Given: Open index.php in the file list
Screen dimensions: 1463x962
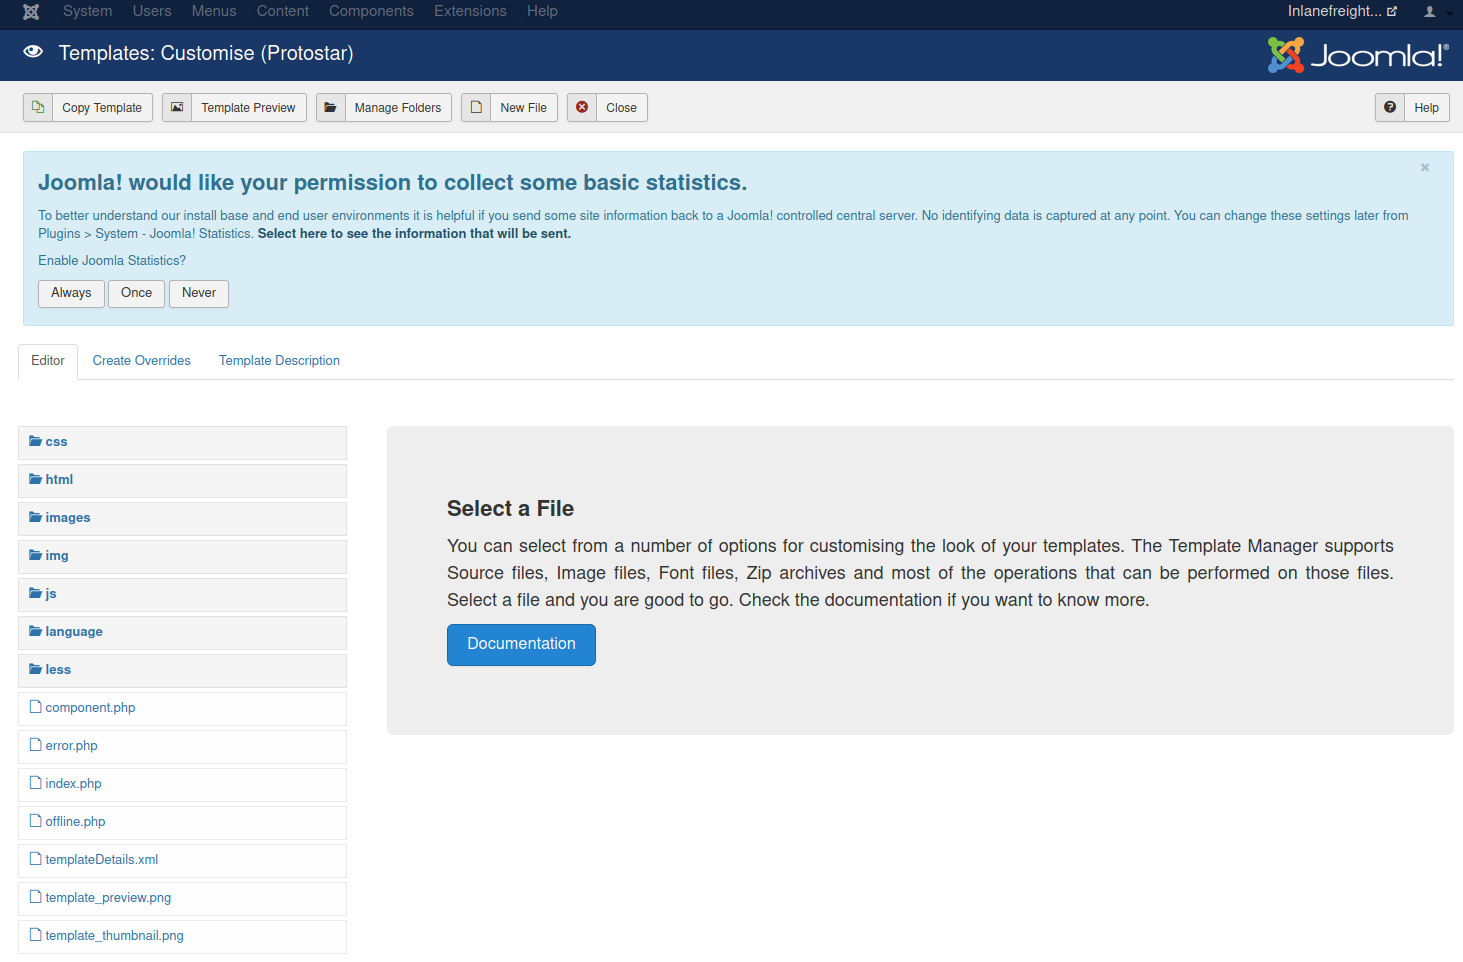Looking at the screenshot, I should (73, 784).
